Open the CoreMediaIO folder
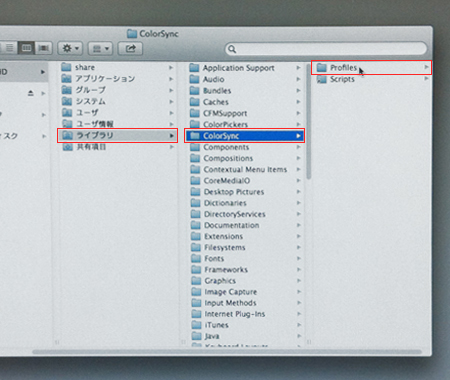This screenshot has height=380, width=450. [x=245, y=181]
